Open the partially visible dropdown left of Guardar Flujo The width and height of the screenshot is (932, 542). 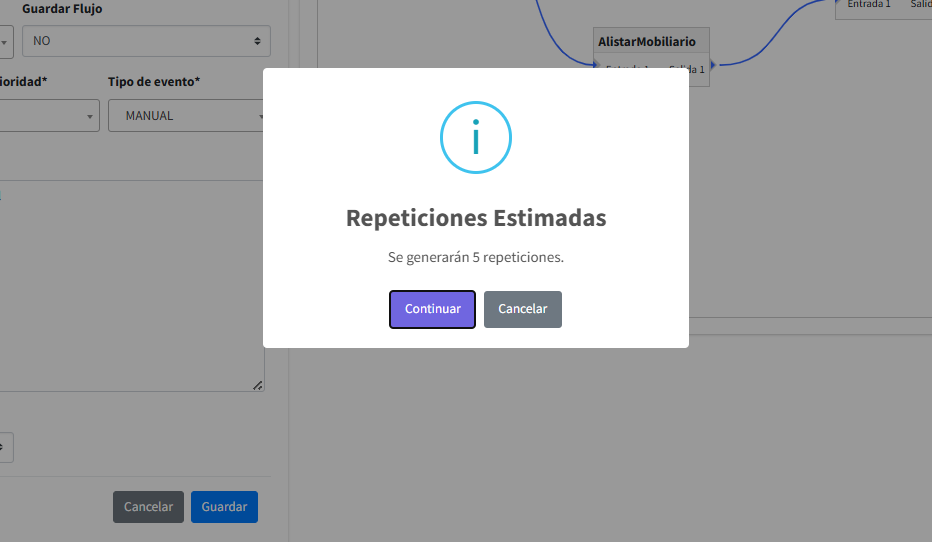(x=5, y=41)
